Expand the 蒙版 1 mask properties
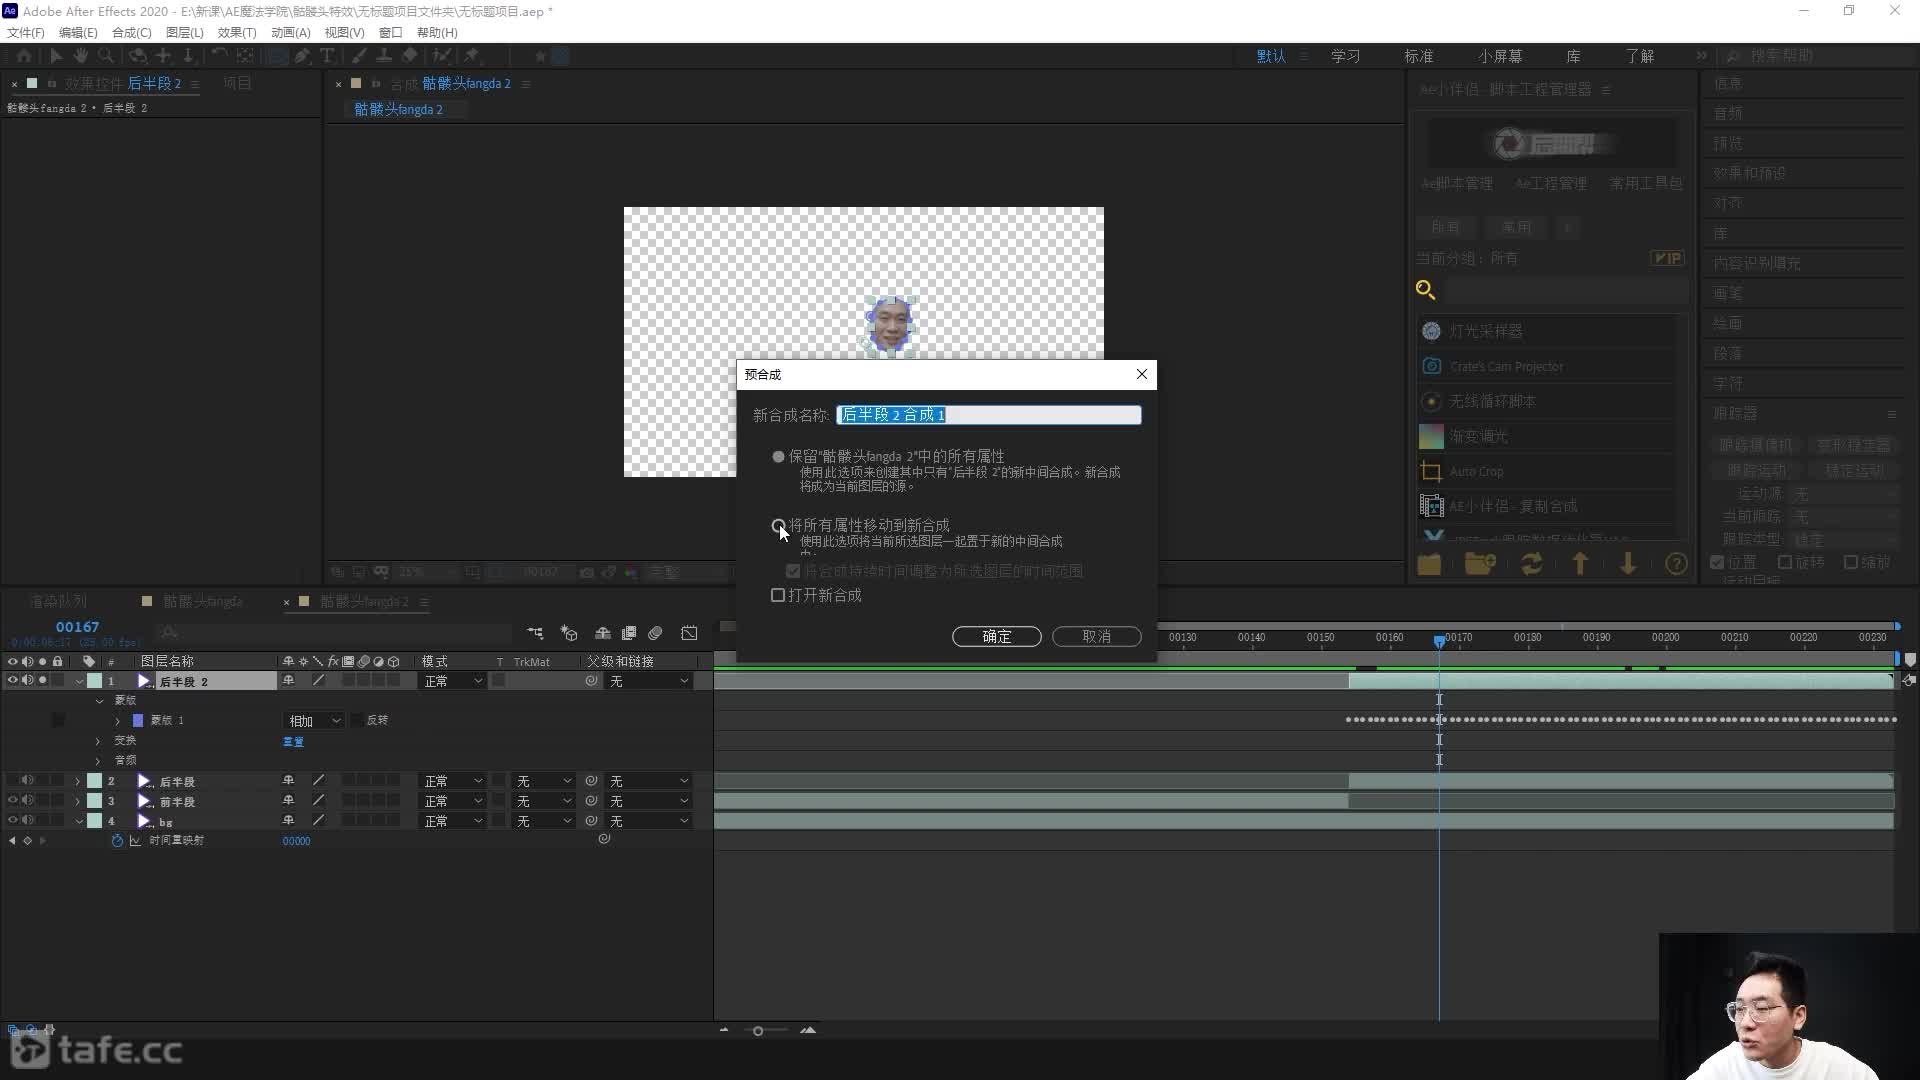The height and width of the screenshot is (1080, 1920). point(117,721)
